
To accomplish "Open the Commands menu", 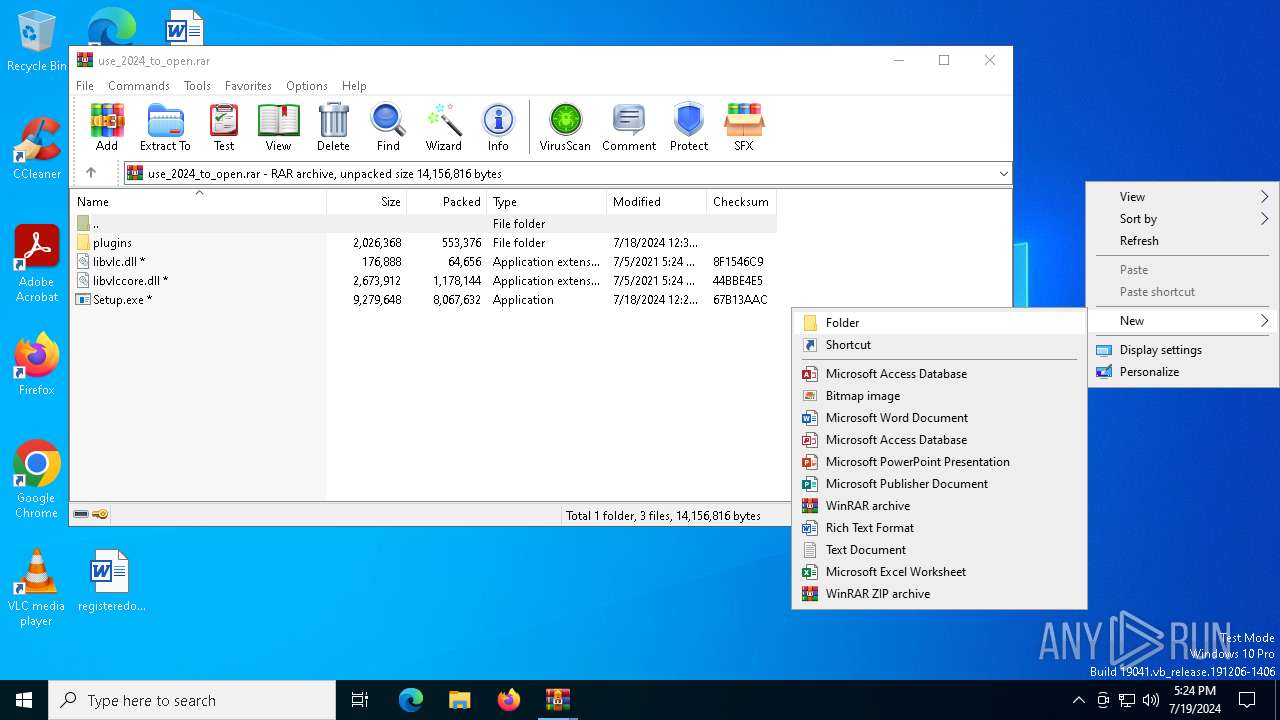I will (138, 86).
